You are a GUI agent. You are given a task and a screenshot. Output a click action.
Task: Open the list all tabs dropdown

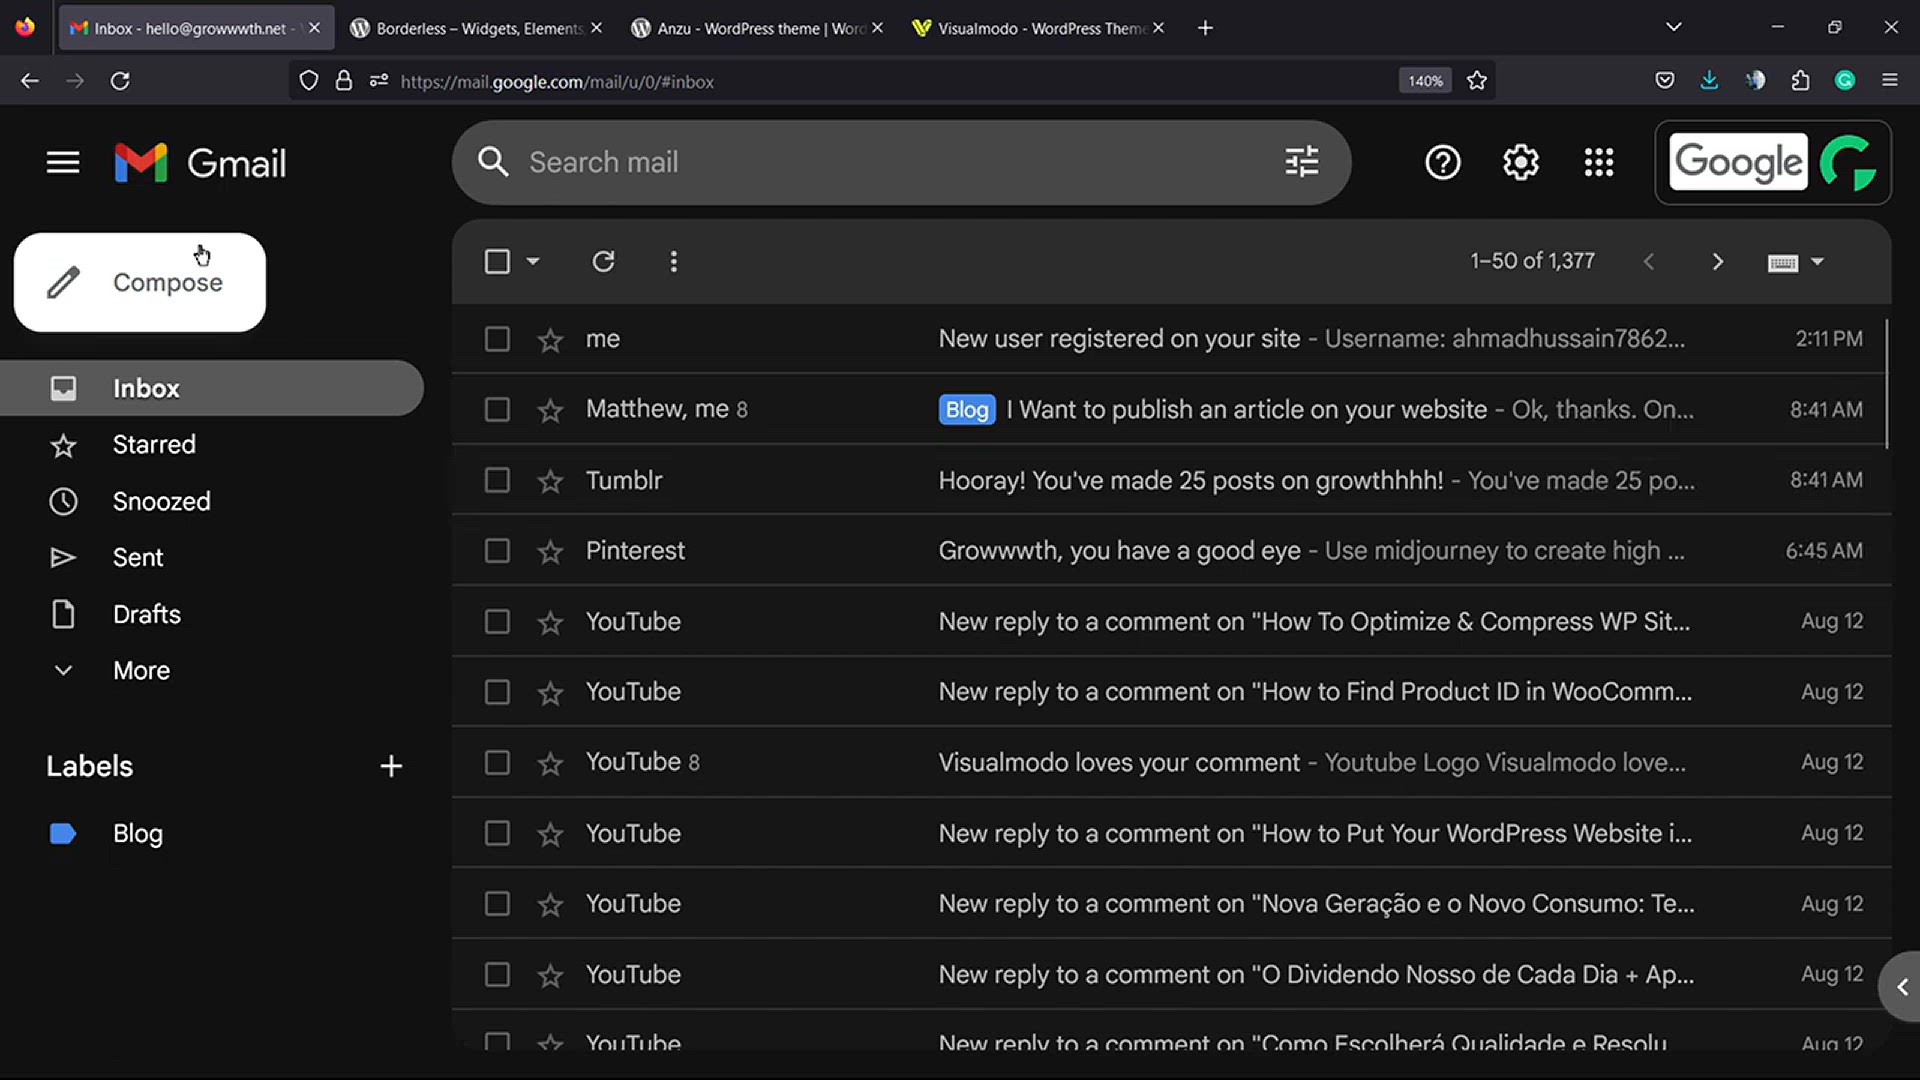(x=1673, y=27)
